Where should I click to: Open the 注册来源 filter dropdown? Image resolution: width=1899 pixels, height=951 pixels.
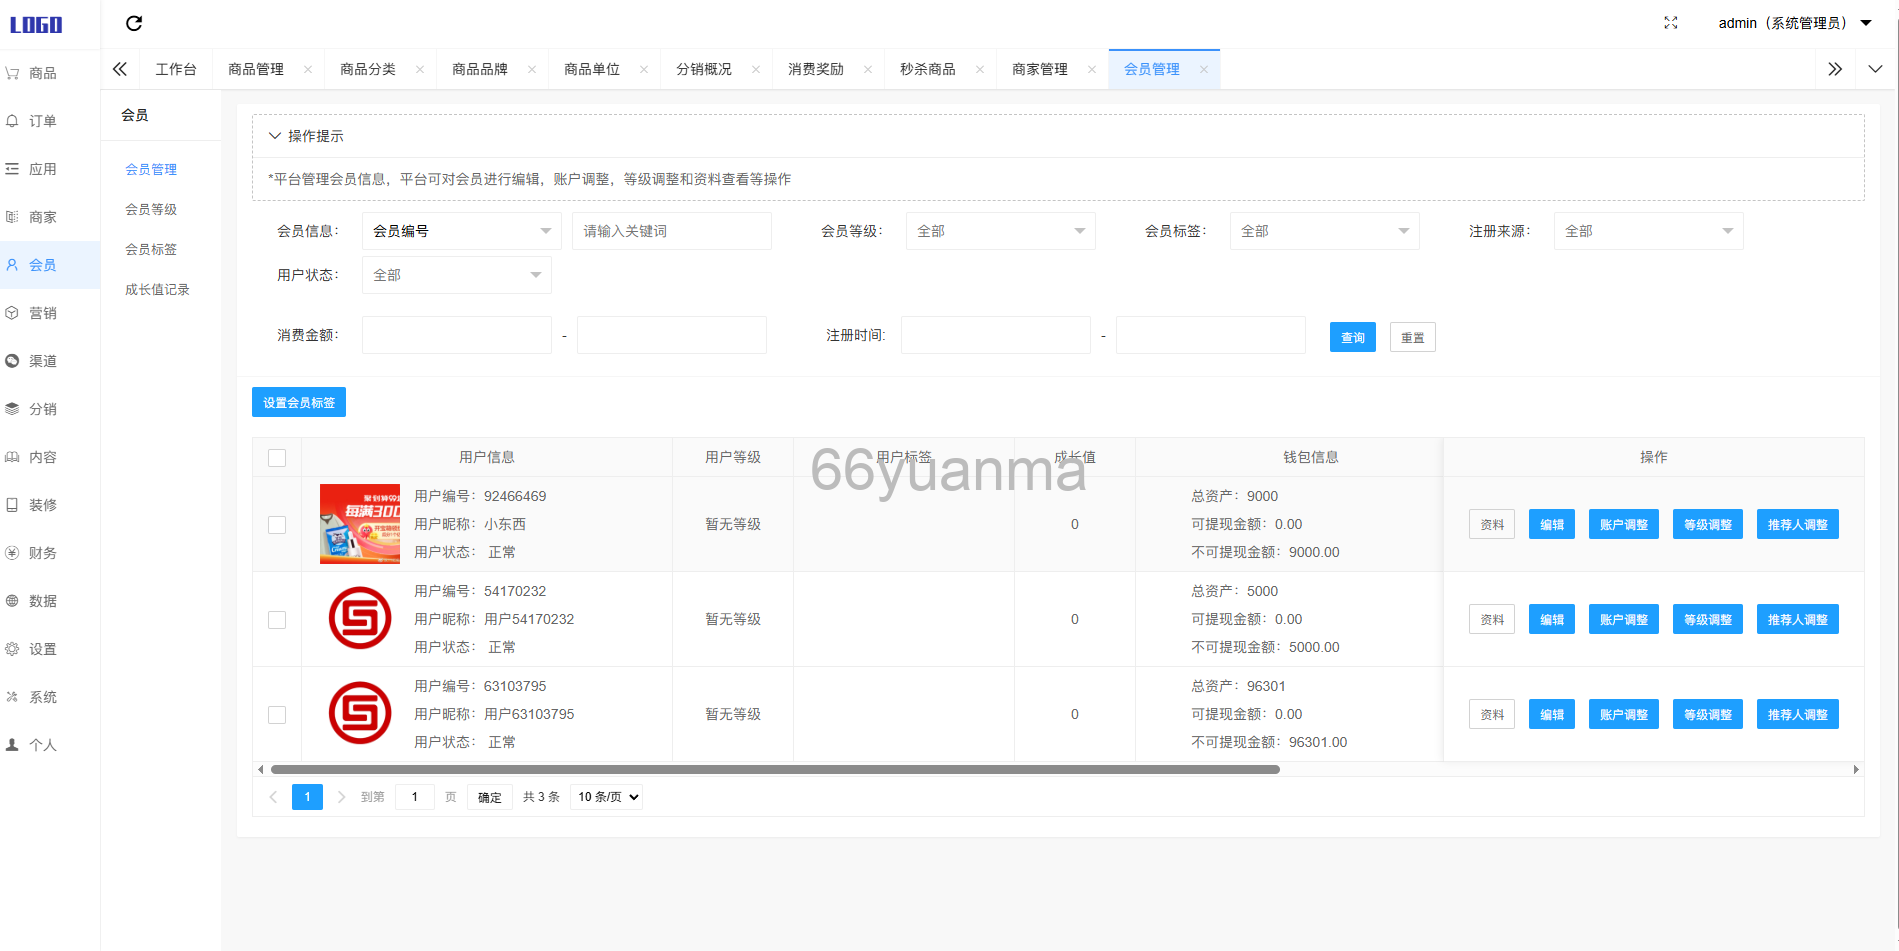pos(1648,231)
